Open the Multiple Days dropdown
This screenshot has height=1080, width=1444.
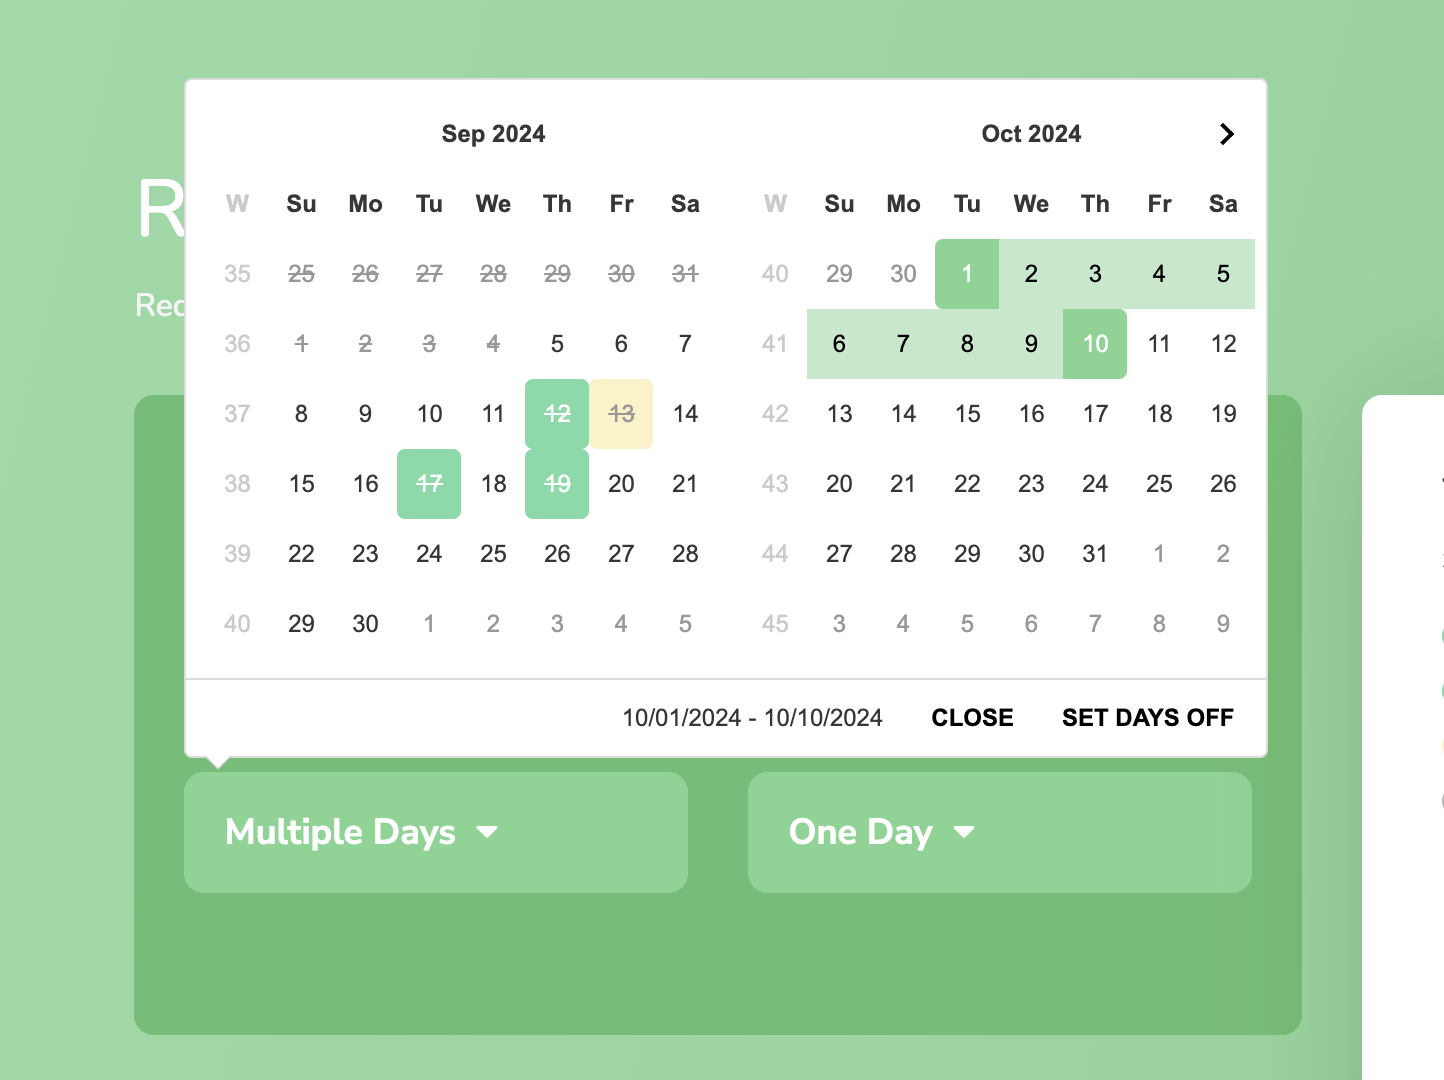click(x=436, y=832)
